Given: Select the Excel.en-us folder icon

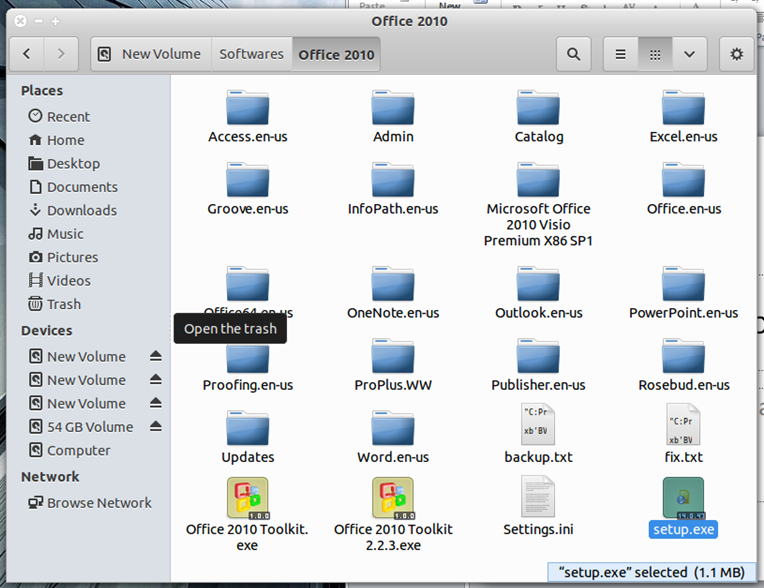Looking at the screenshot, I should point(683,108).
